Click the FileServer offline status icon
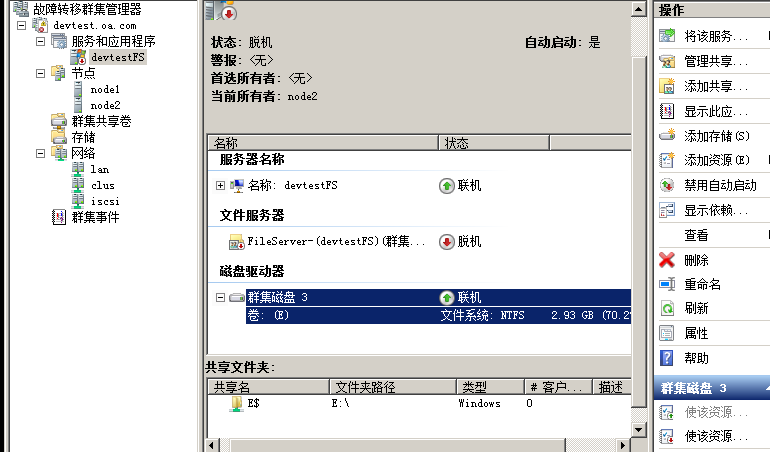 point(446,242)
